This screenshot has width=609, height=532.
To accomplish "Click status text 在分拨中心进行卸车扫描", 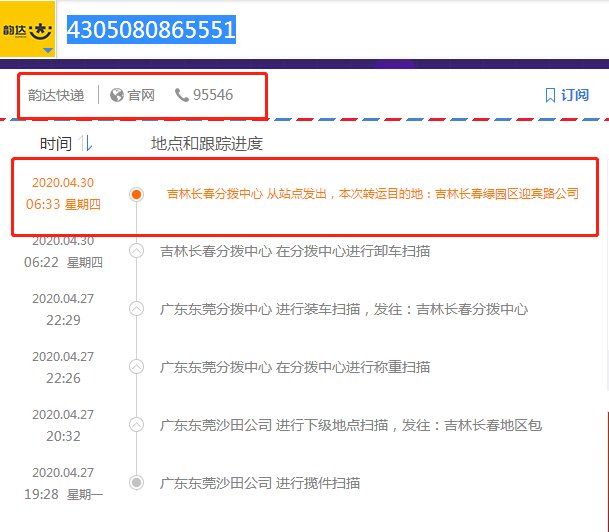I will (x=353, y=251).
